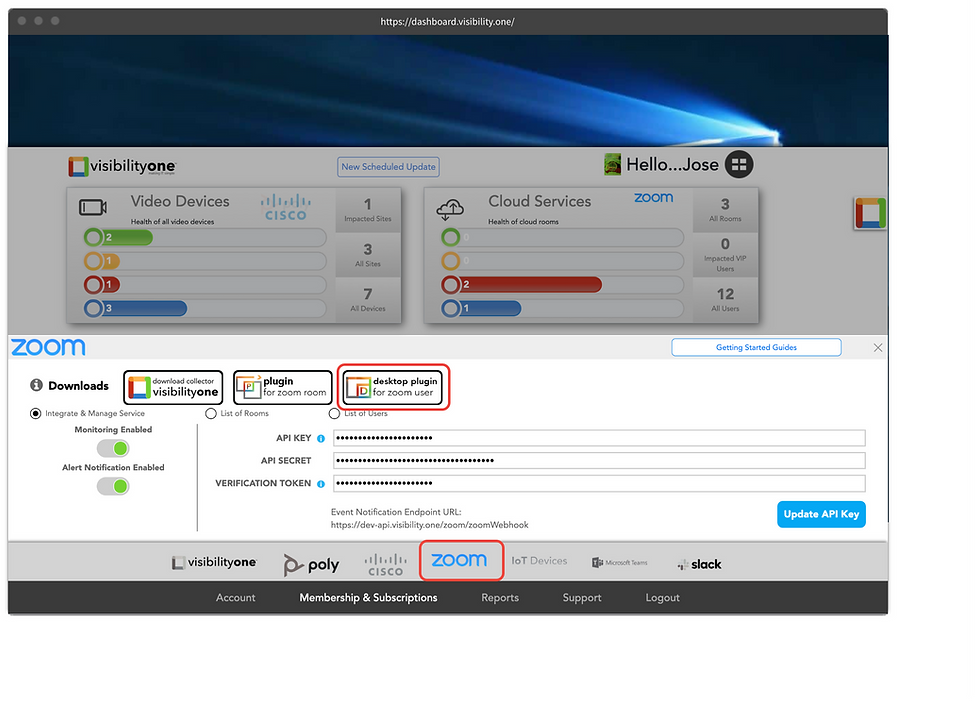The height and width of the screenshot is (706, 980).
Task: Click the visibilityone logo in dashboard header
Action: click(x=122, y=166)
